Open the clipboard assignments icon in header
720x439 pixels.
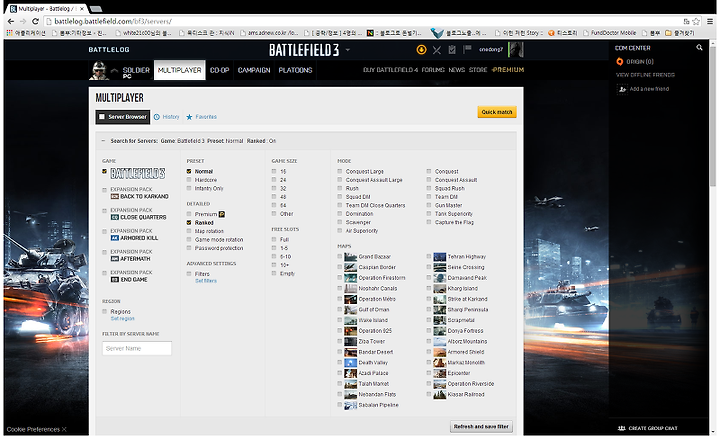click(x=452, y=49)
